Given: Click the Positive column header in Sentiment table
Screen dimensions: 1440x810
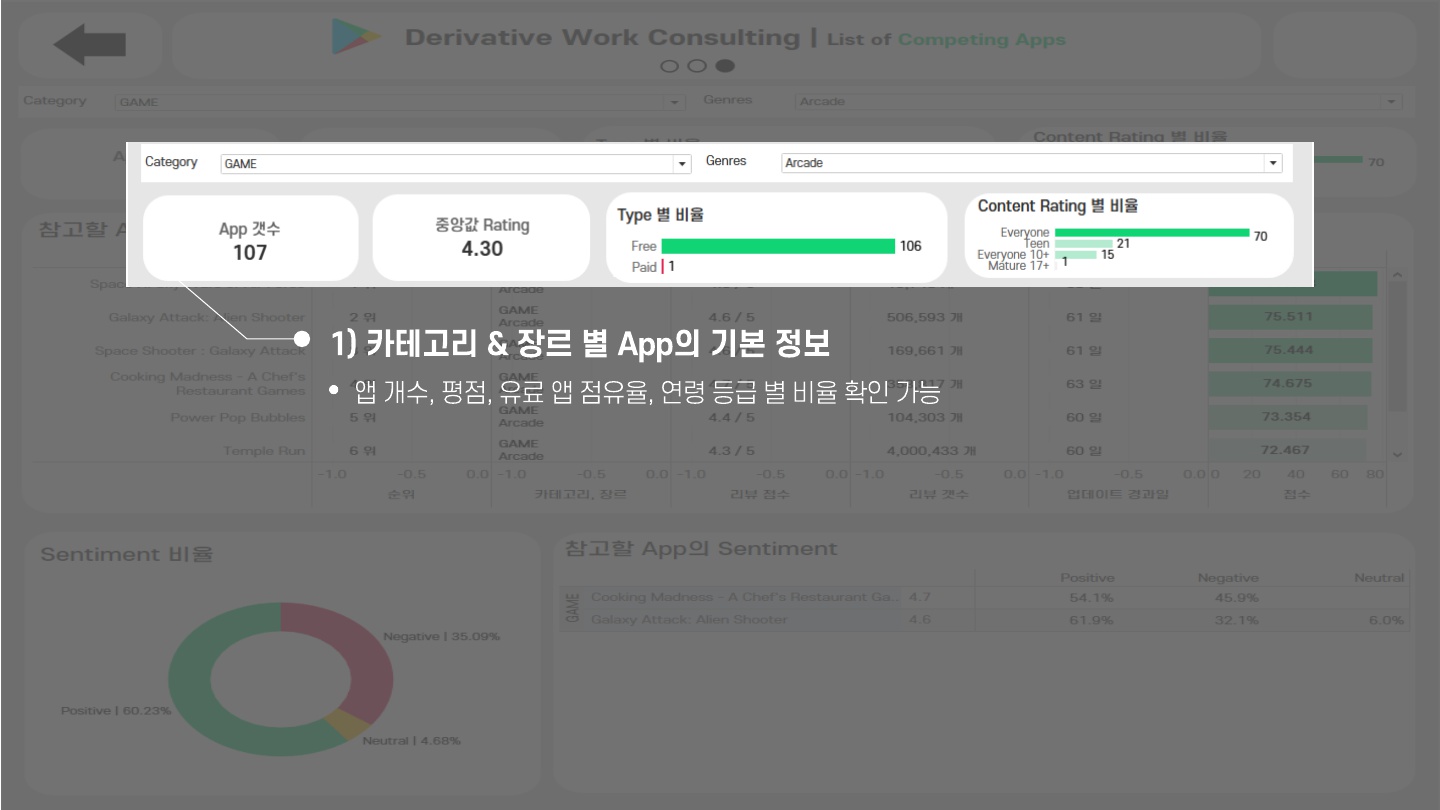Looking at the screenshot, I should point(1087,578).
